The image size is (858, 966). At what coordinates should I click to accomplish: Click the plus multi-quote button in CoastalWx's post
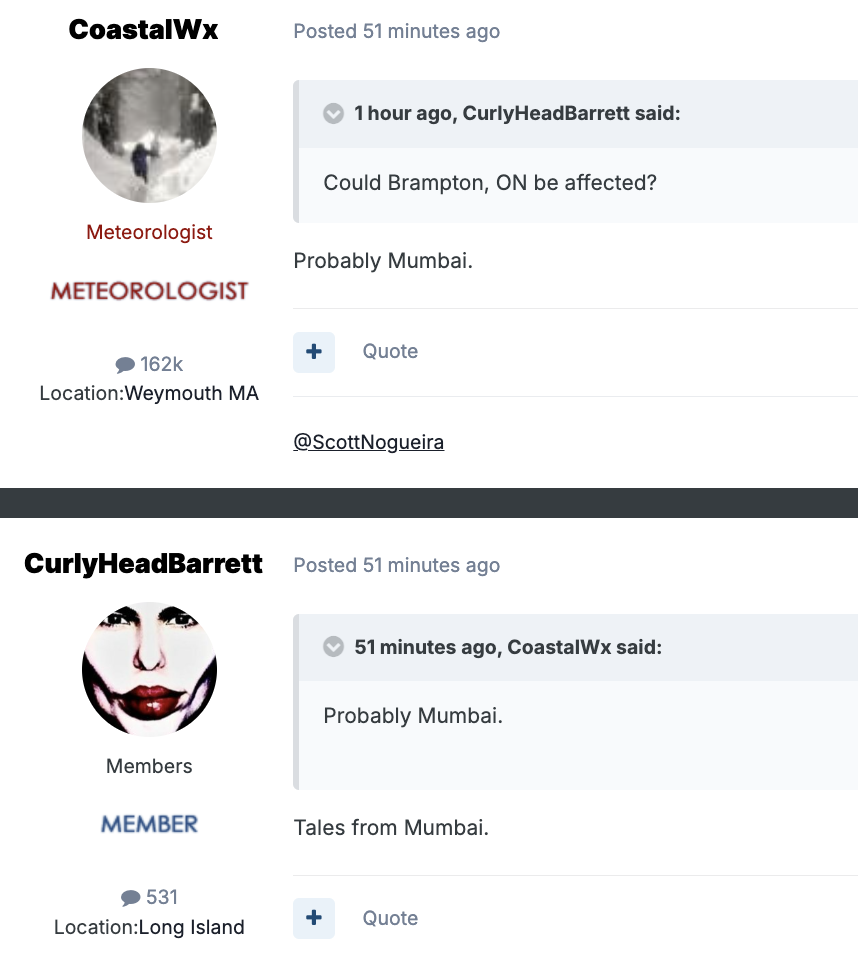pos(314,352)
